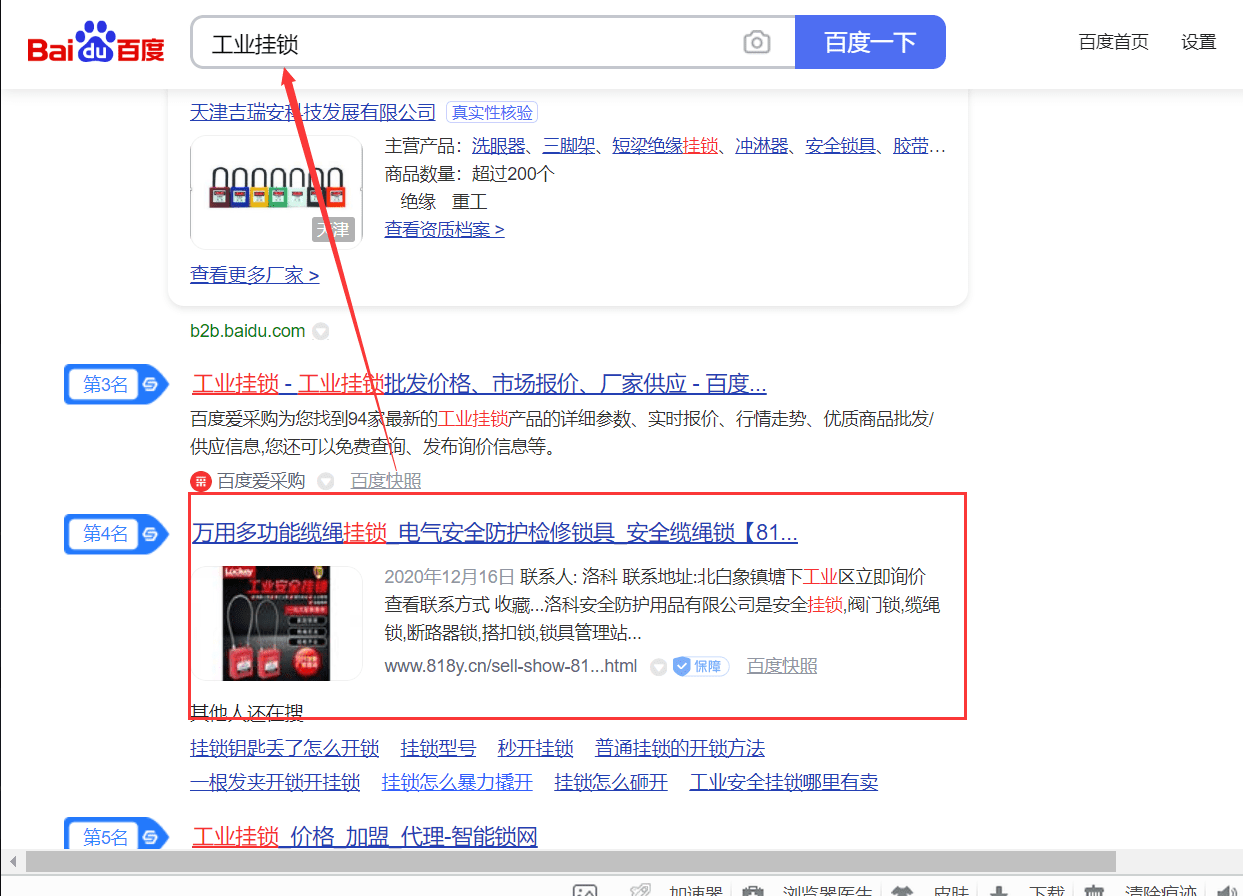Click the camera image search icon
1243x896 pixels.
pos(757,42)
